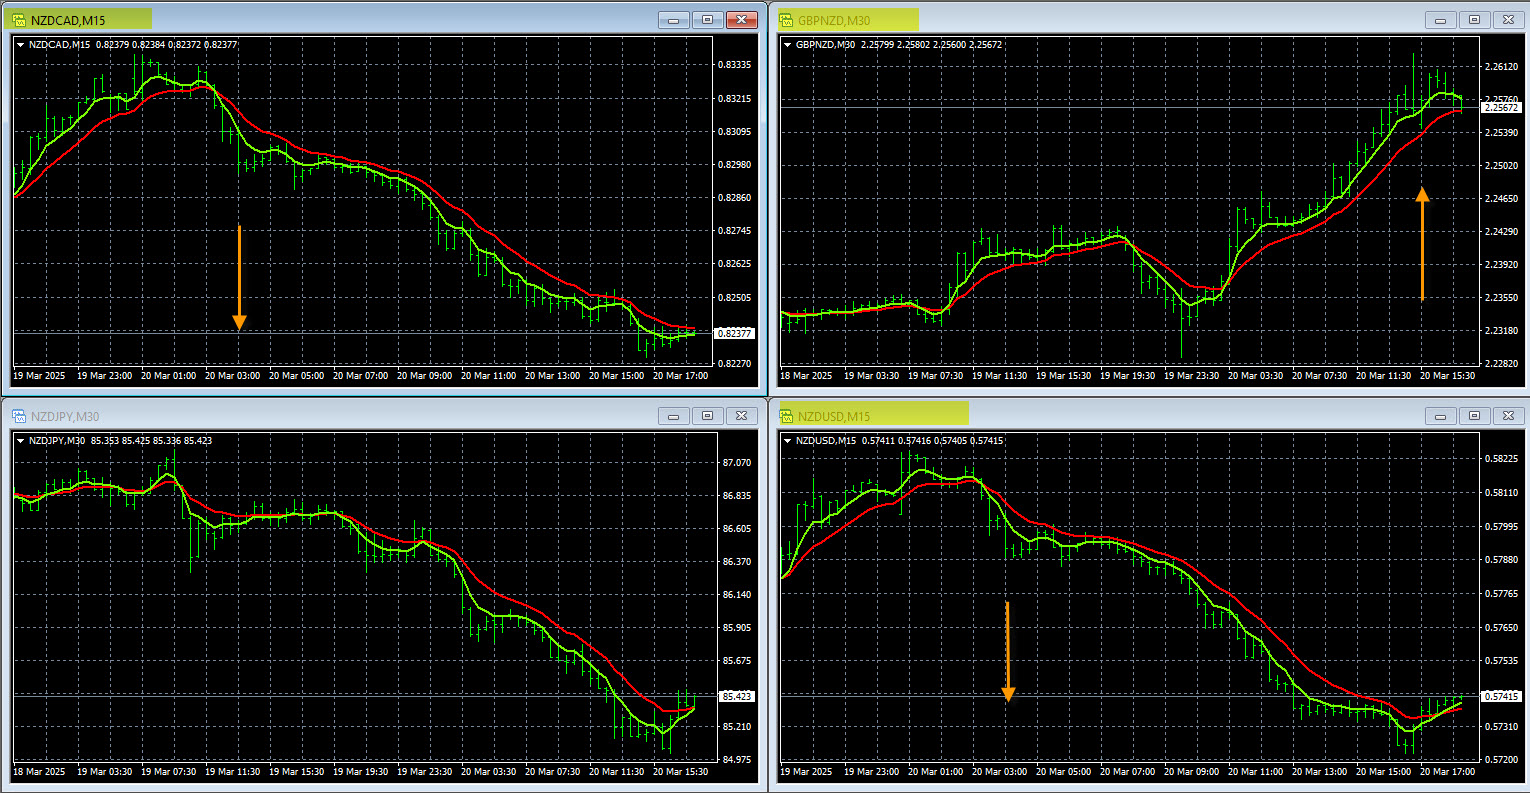
Task: Select the orange down arrow on NZDUSD chart
Action: pyautogui.click(x=1007, y=651)
